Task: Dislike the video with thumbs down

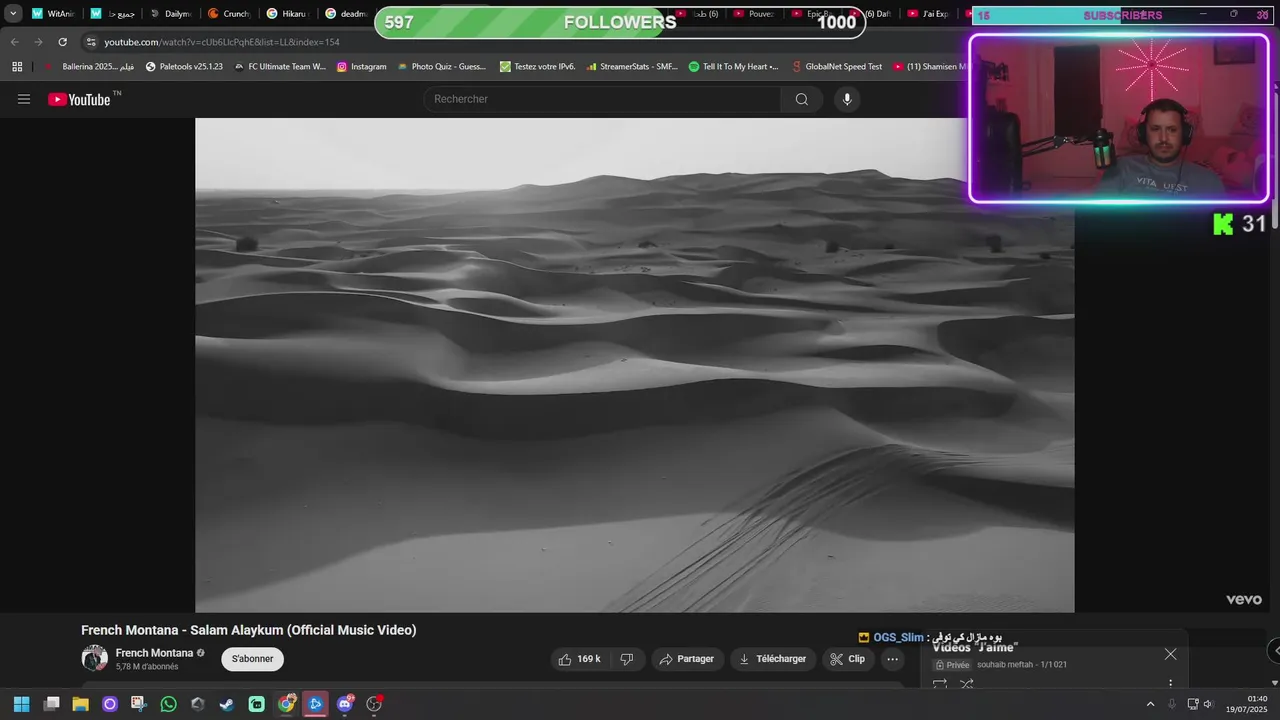Action: coord(627,659)
